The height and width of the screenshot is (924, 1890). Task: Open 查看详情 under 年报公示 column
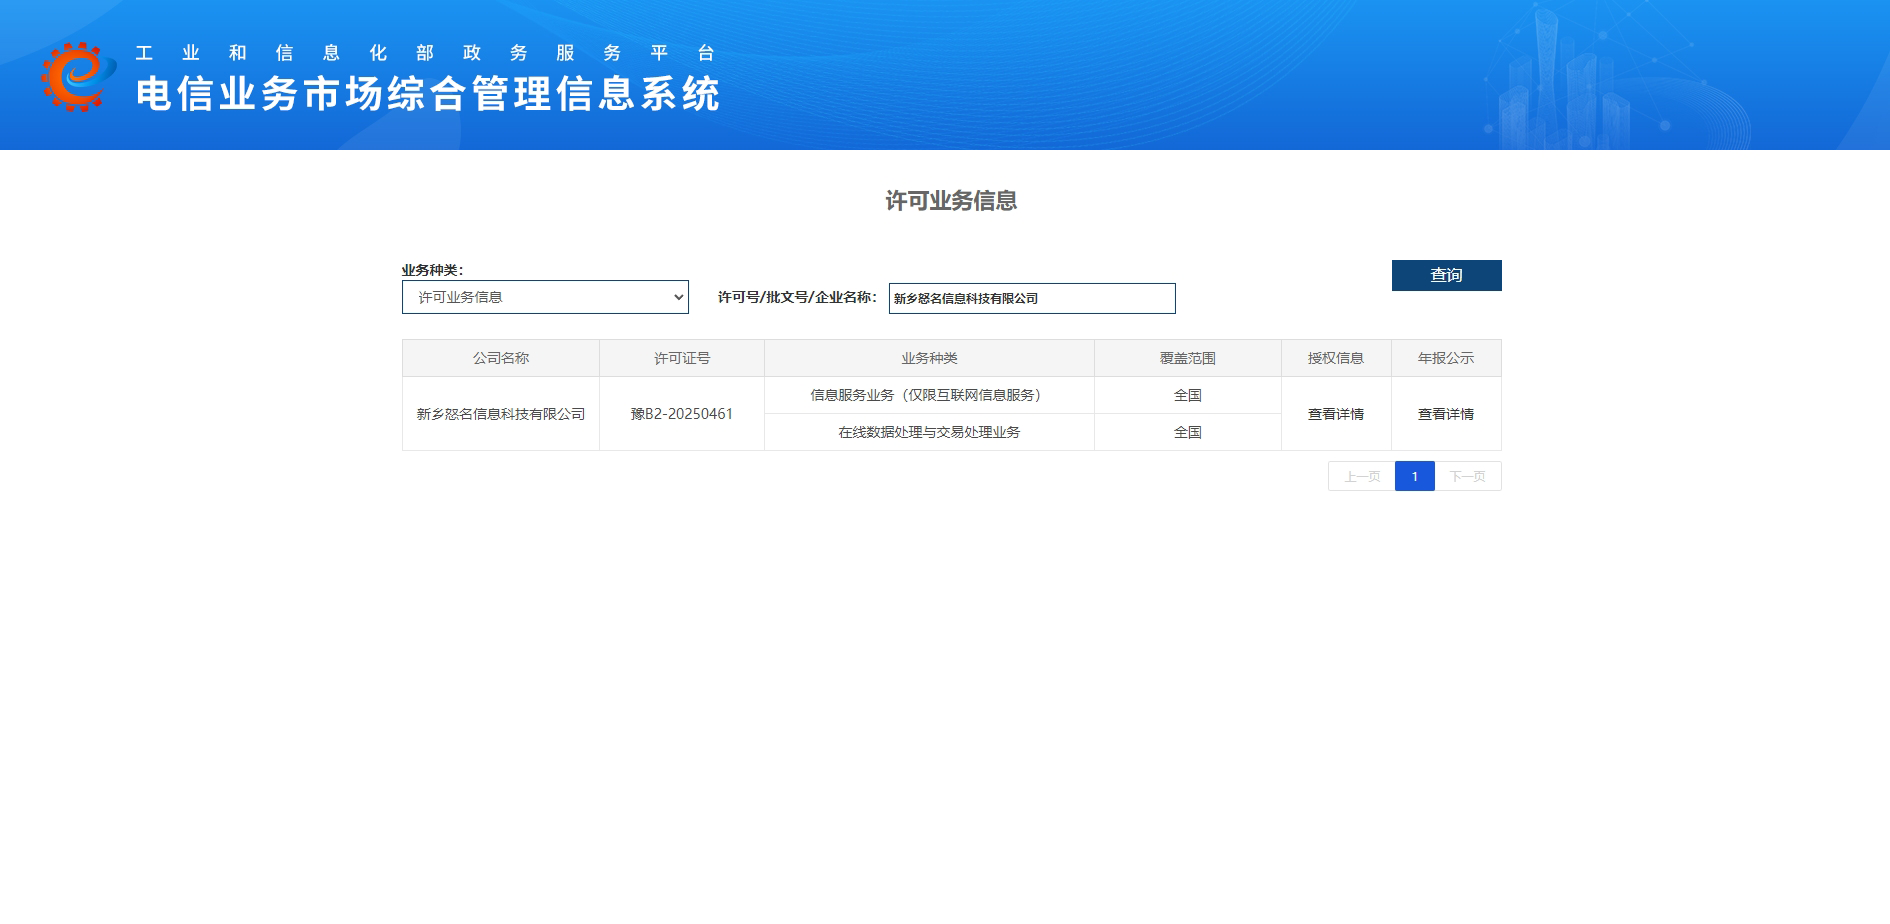(1445, 414)
